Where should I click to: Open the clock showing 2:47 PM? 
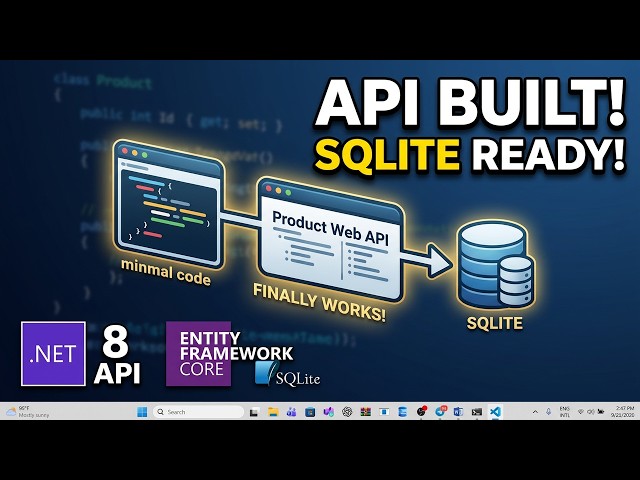622,412
